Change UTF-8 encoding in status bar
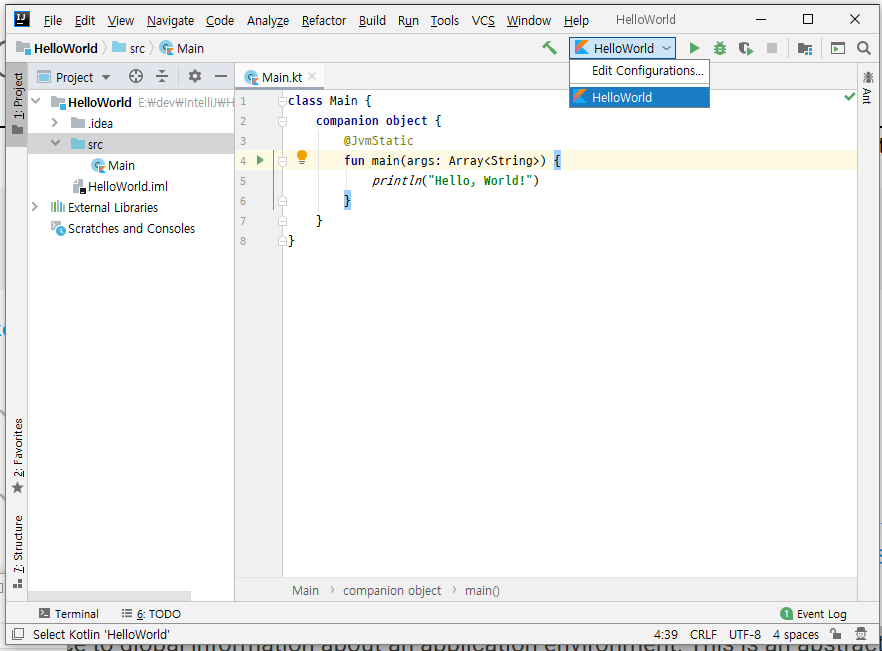The image size is (882, 651). 745,635
